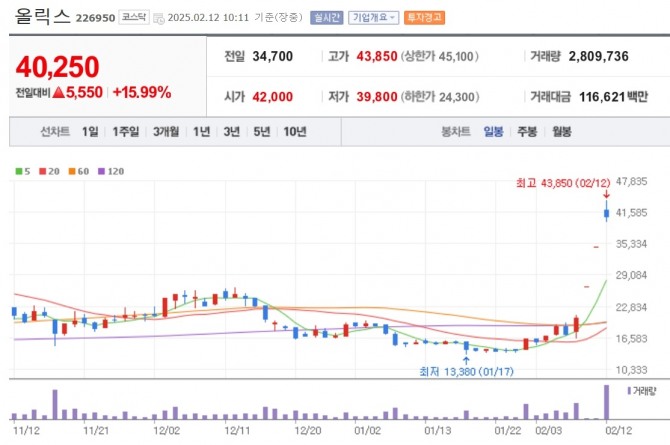Click the 거래대금 value 116,621 백만

[614, 97]
